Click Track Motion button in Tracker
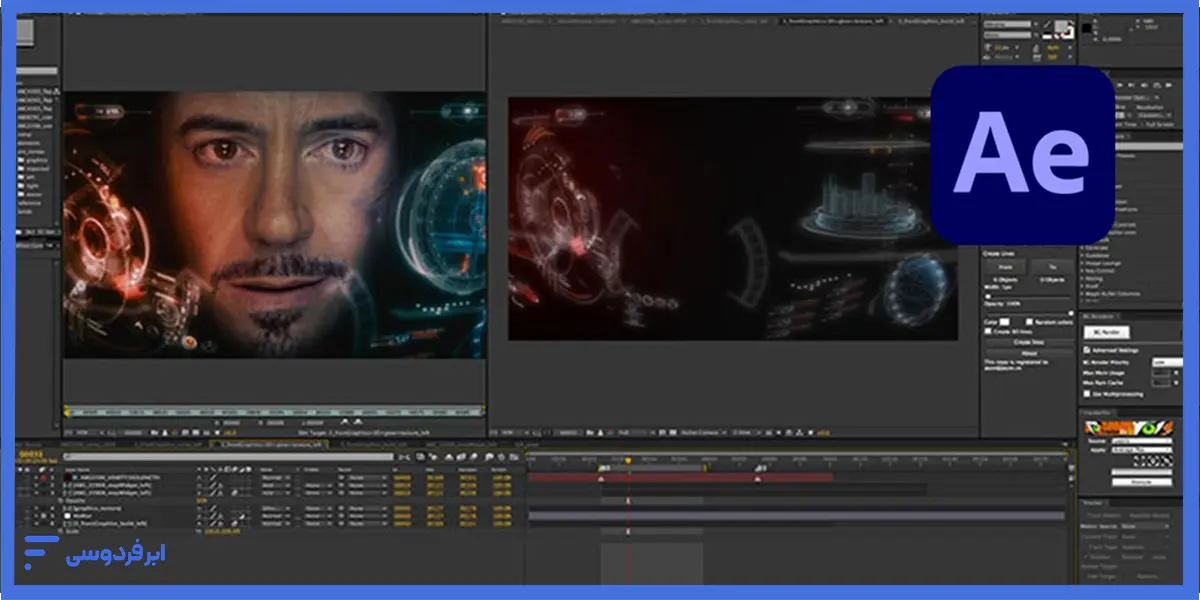 (1103, 516)
